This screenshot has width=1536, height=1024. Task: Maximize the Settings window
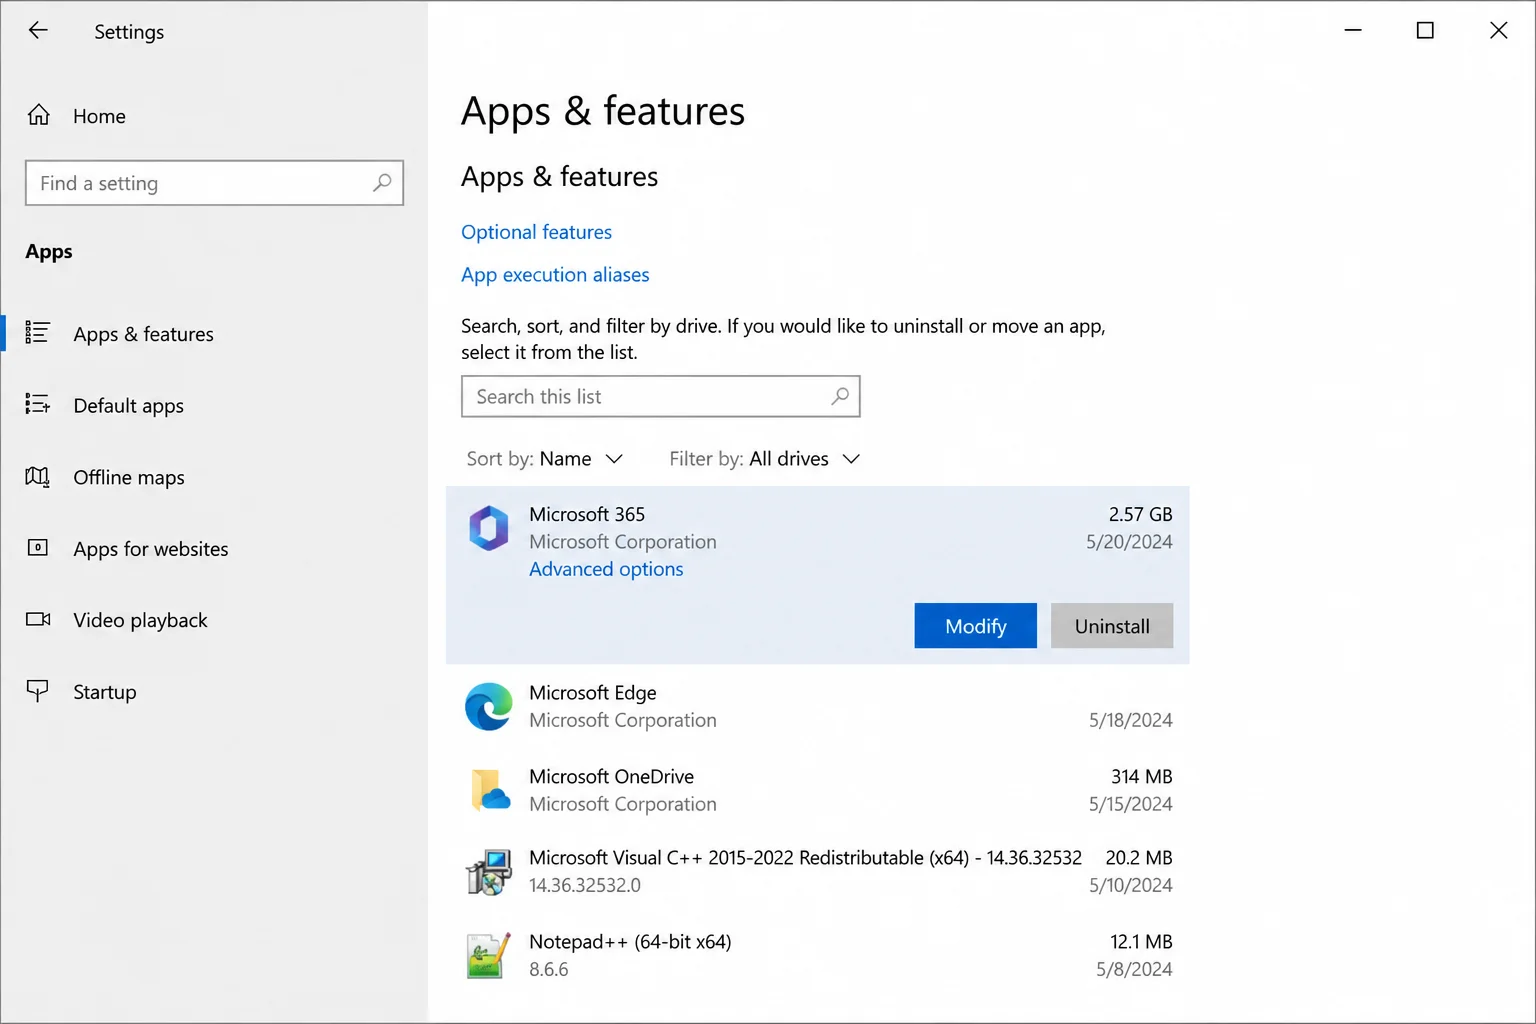coord(1425,30)
